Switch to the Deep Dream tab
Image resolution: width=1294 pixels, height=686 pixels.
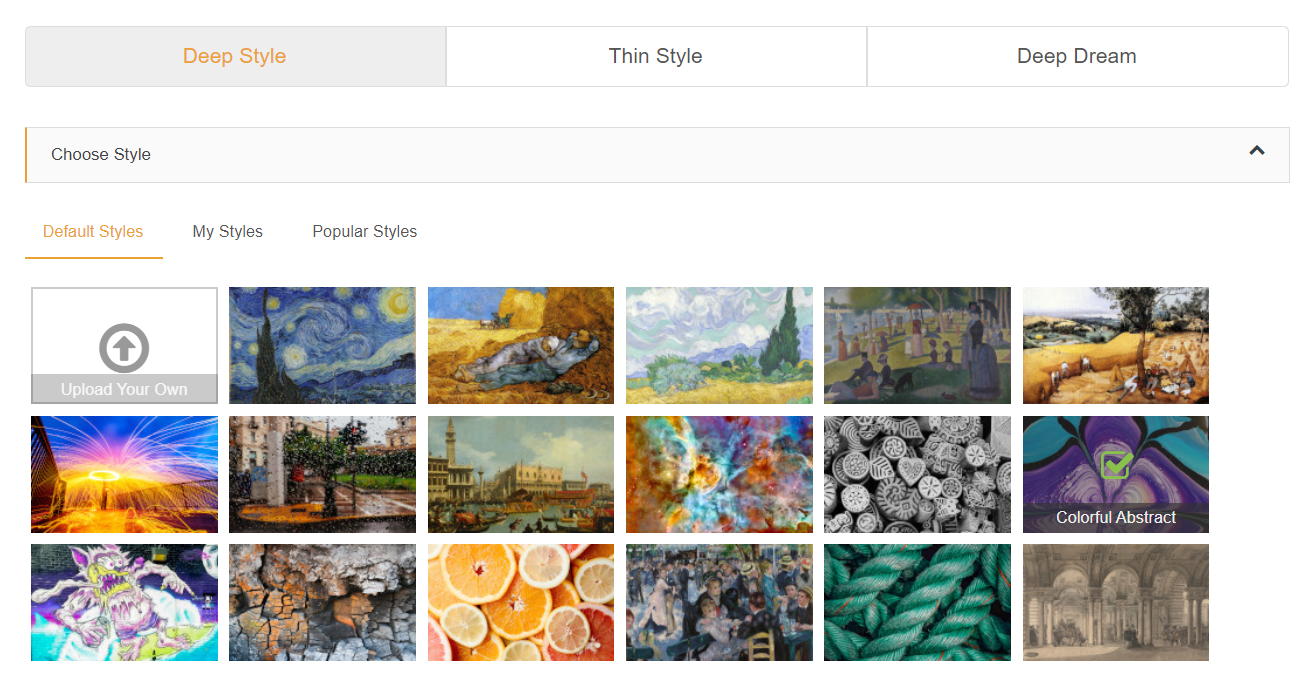[x=1077, y=56]
